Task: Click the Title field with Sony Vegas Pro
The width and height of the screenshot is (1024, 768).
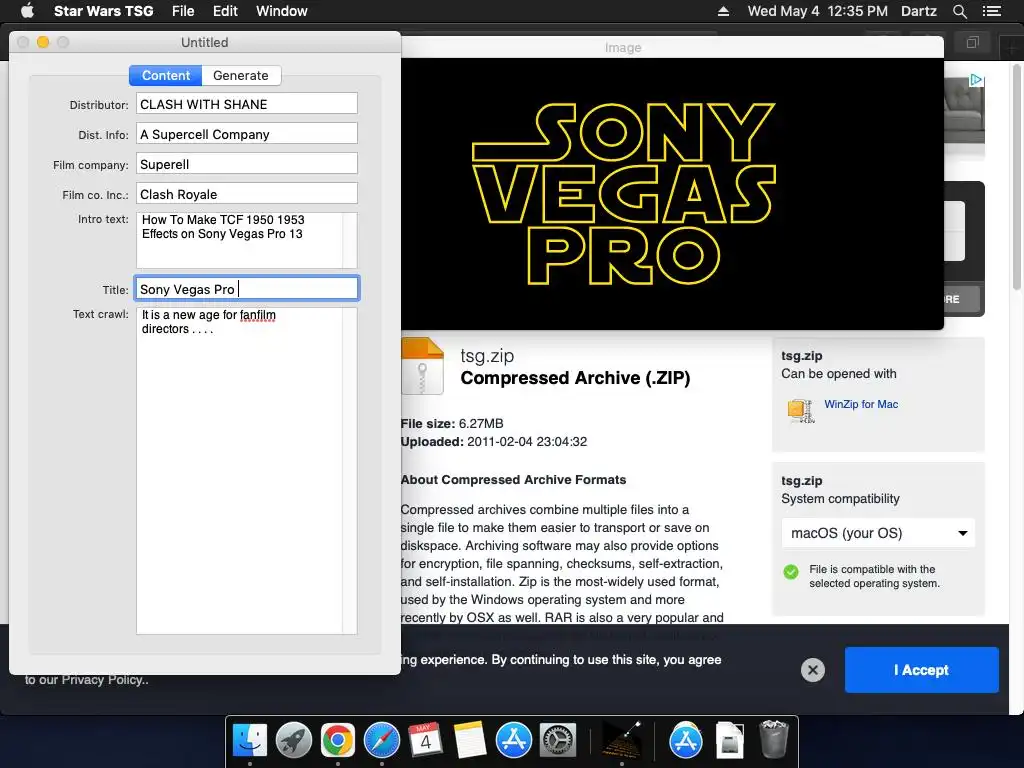Action: coord(247,289)
